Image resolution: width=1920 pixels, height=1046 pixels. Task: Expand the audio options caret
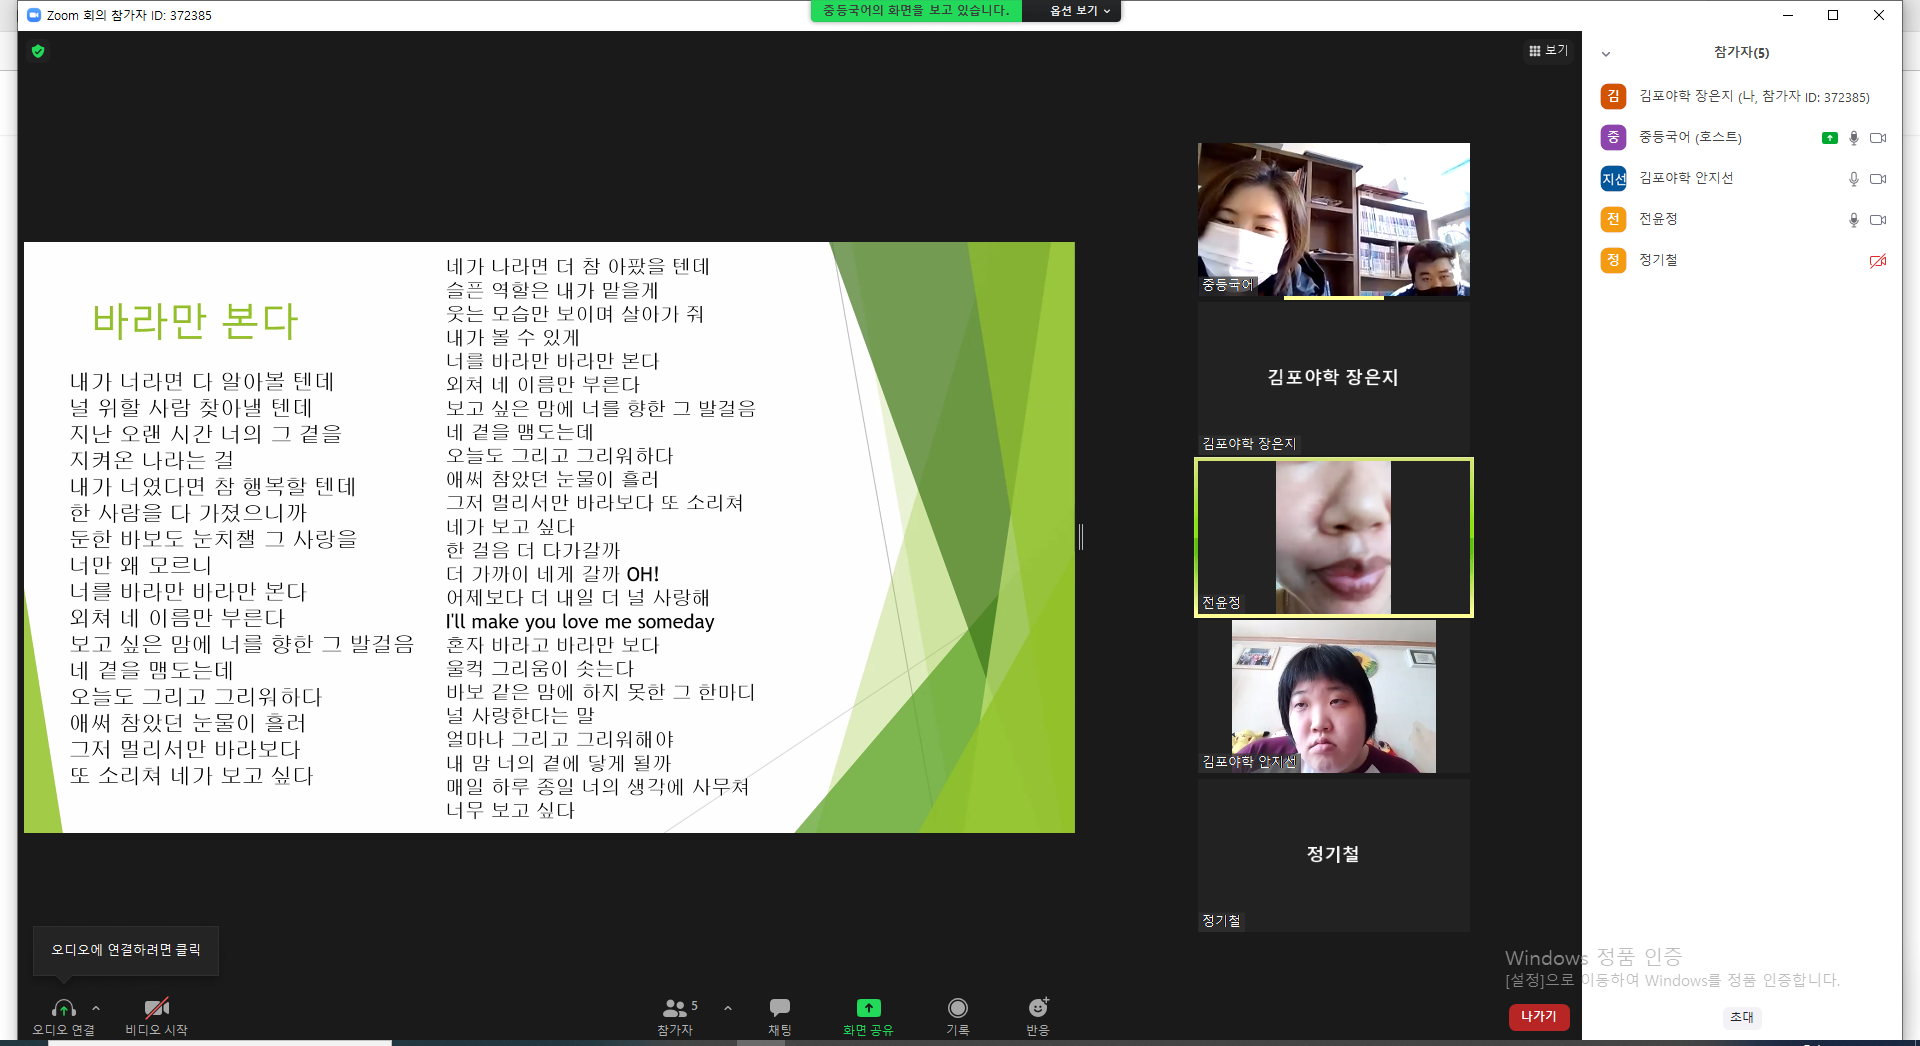[x=96, y=1008]
